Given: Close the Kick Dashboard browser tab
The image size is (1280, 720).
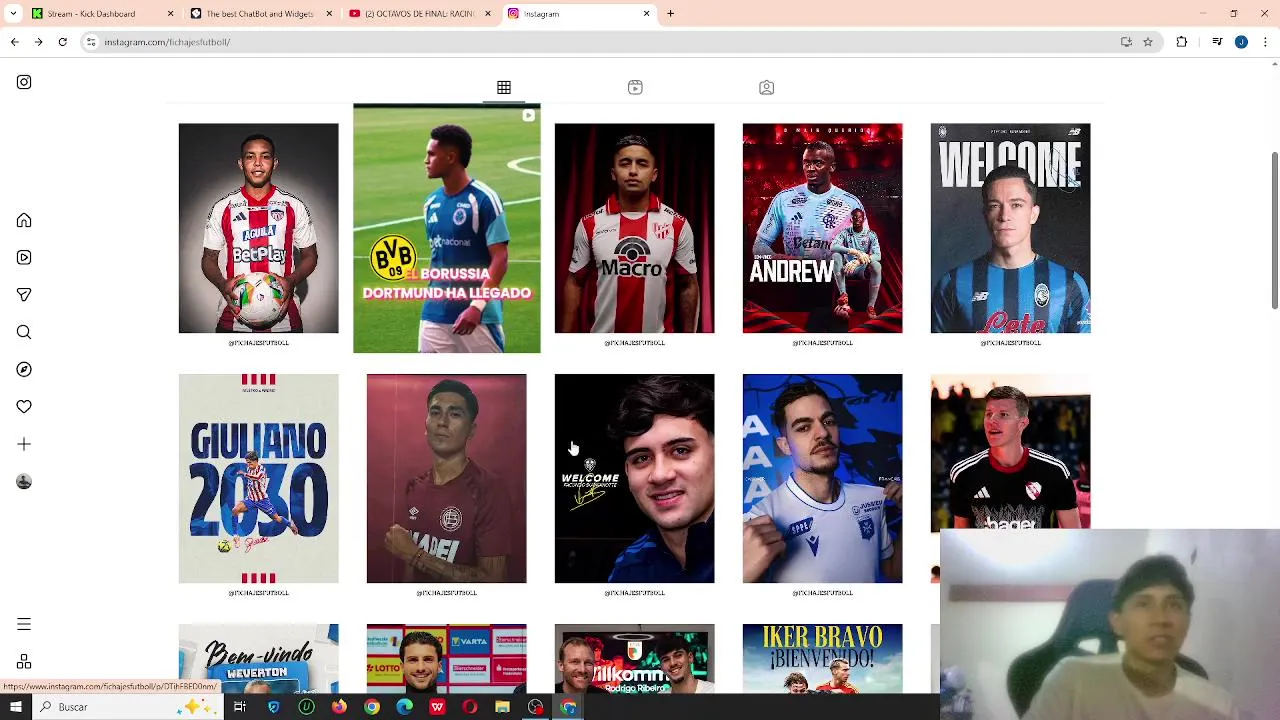Looking at the screenshot, I should (170, 14).
